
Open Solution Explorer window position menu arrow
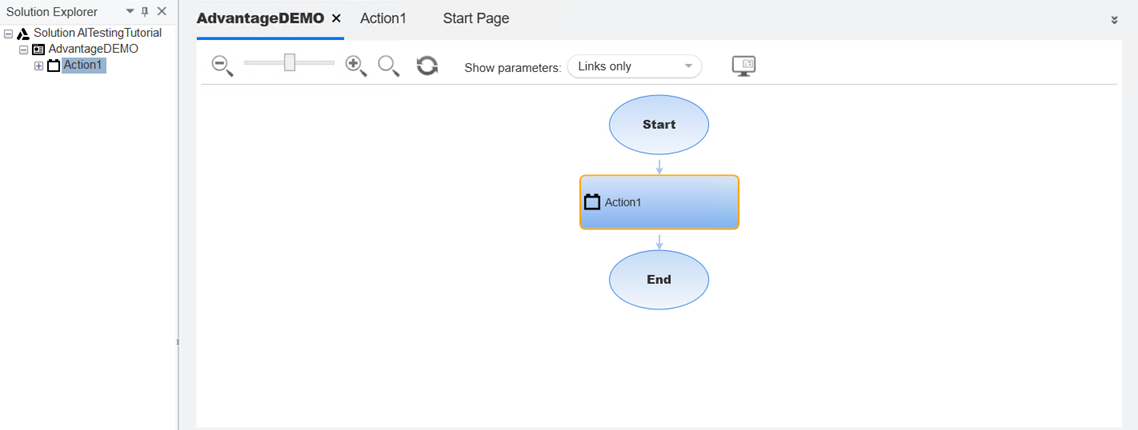pyautogui.click(x=129, y=12)
